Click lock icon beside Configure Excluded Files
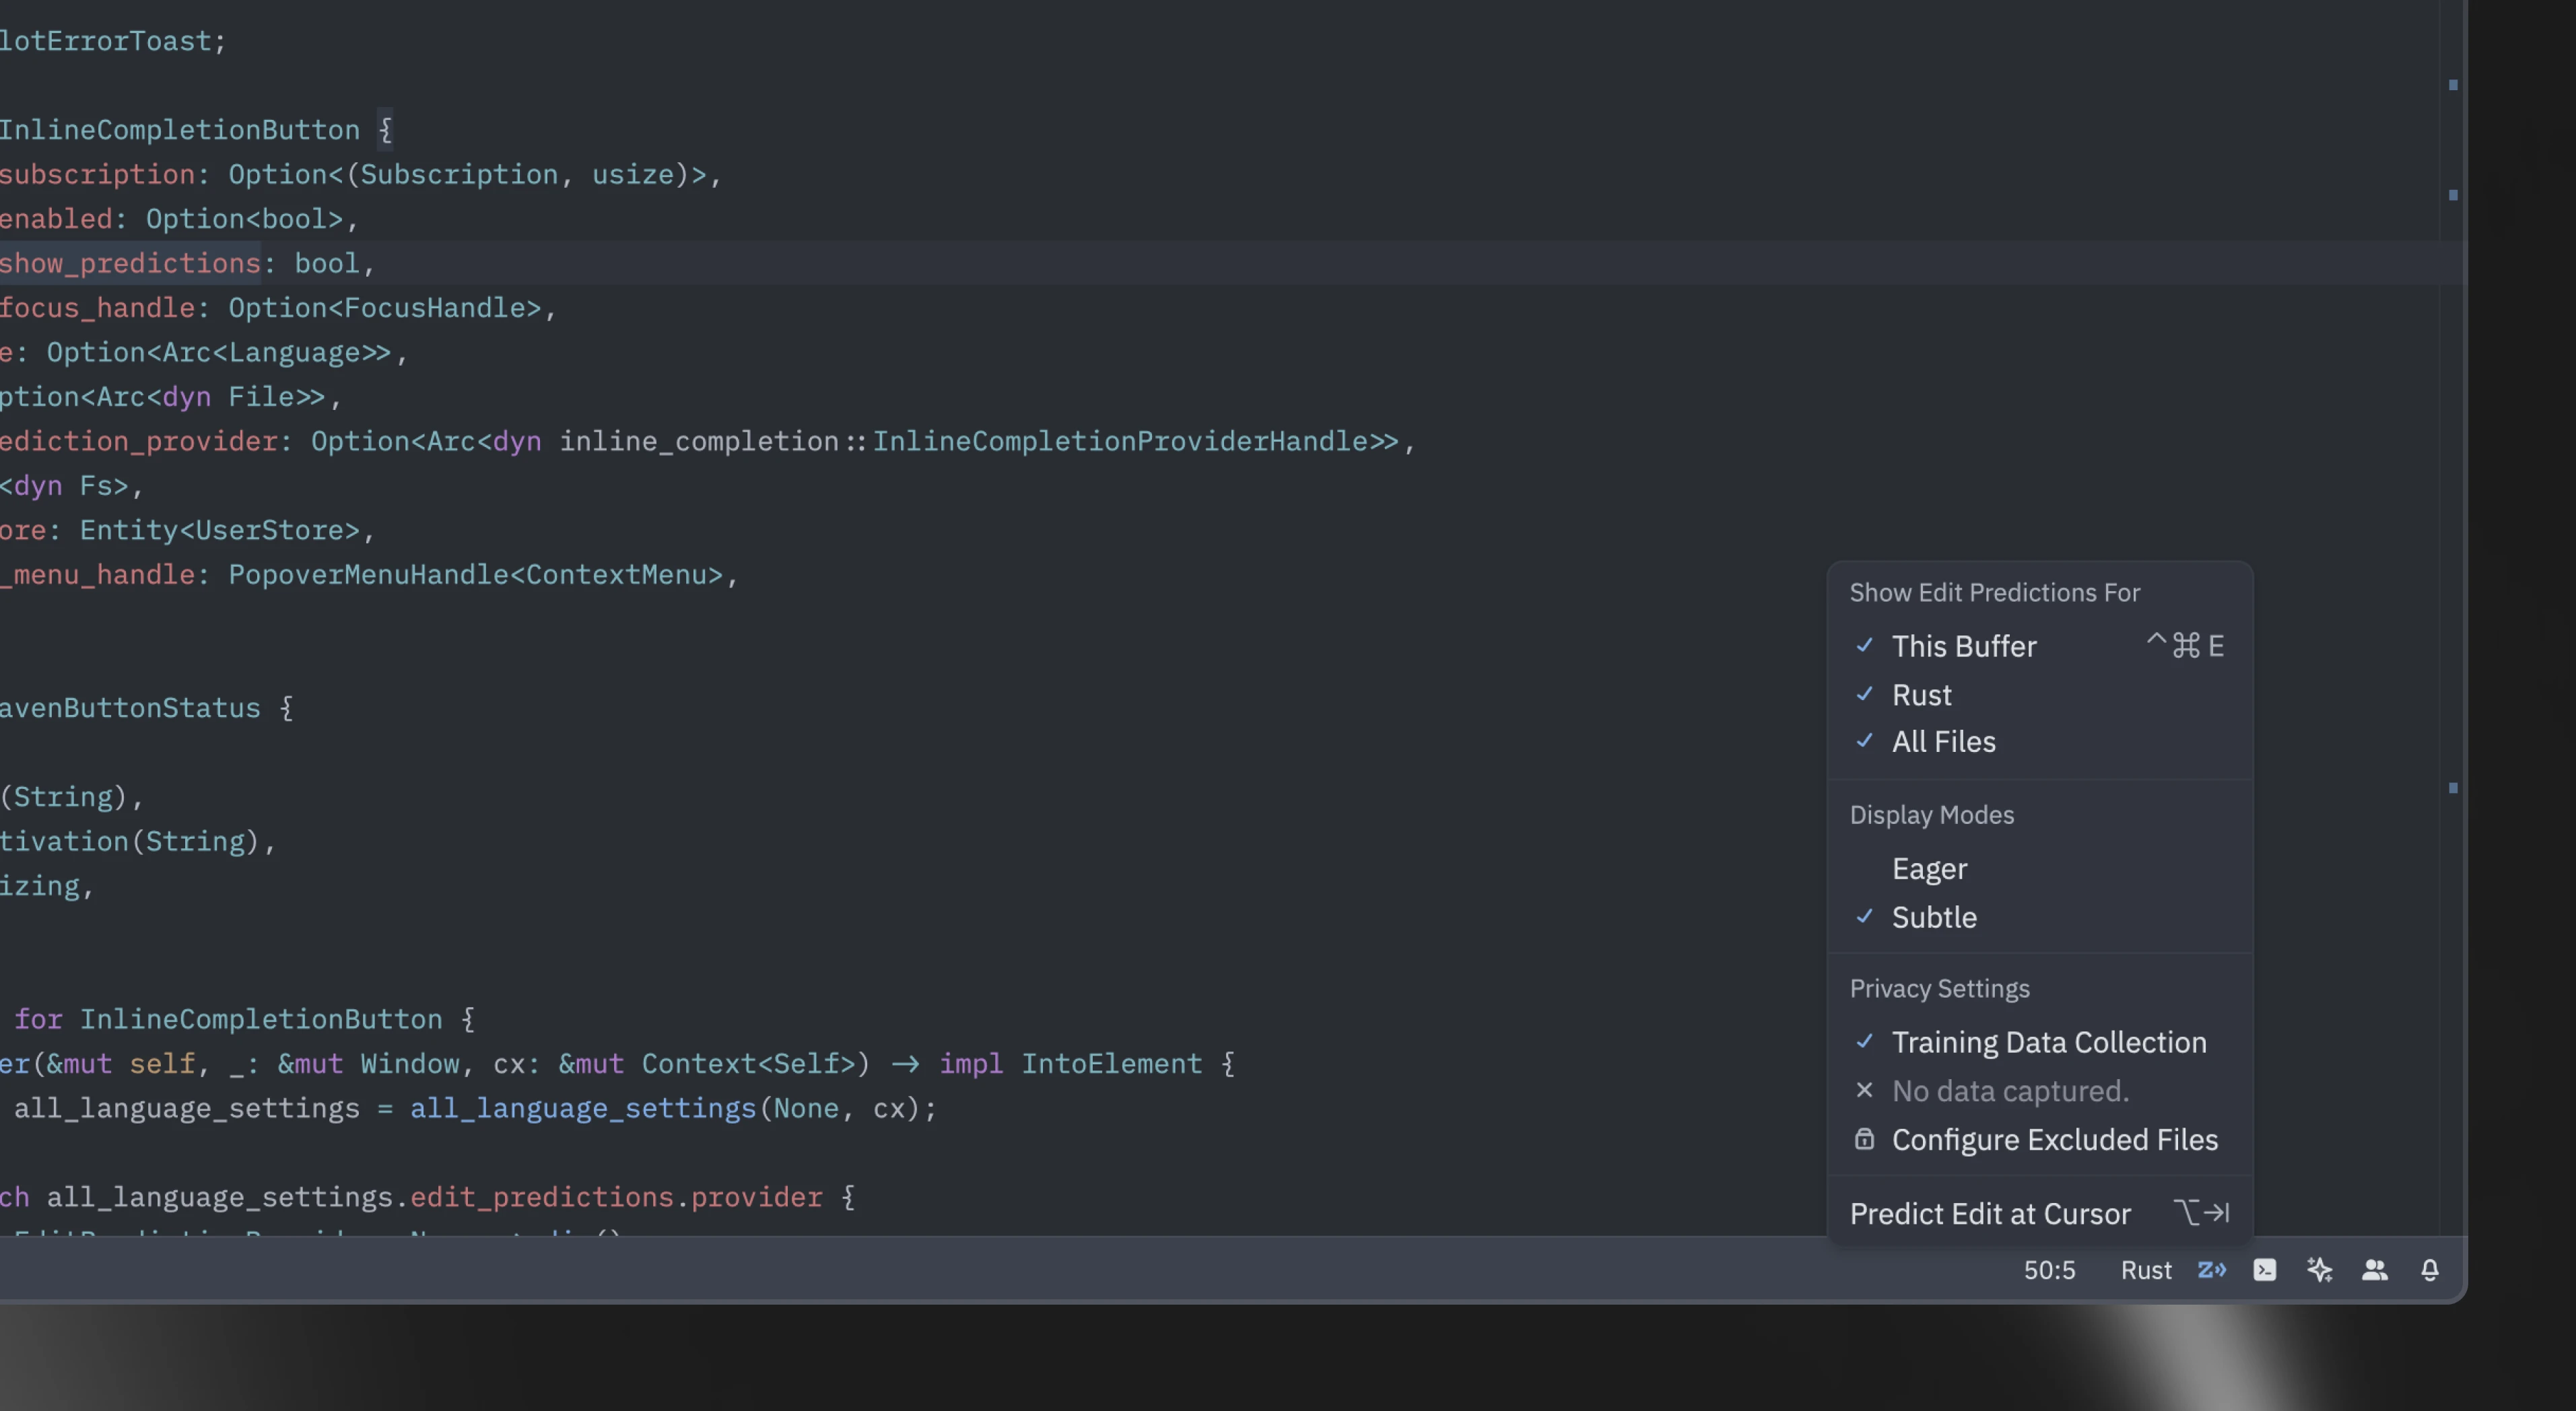Image resolution: width=2576 pixels, height=1411 pixels. tap(1864, 1139)
